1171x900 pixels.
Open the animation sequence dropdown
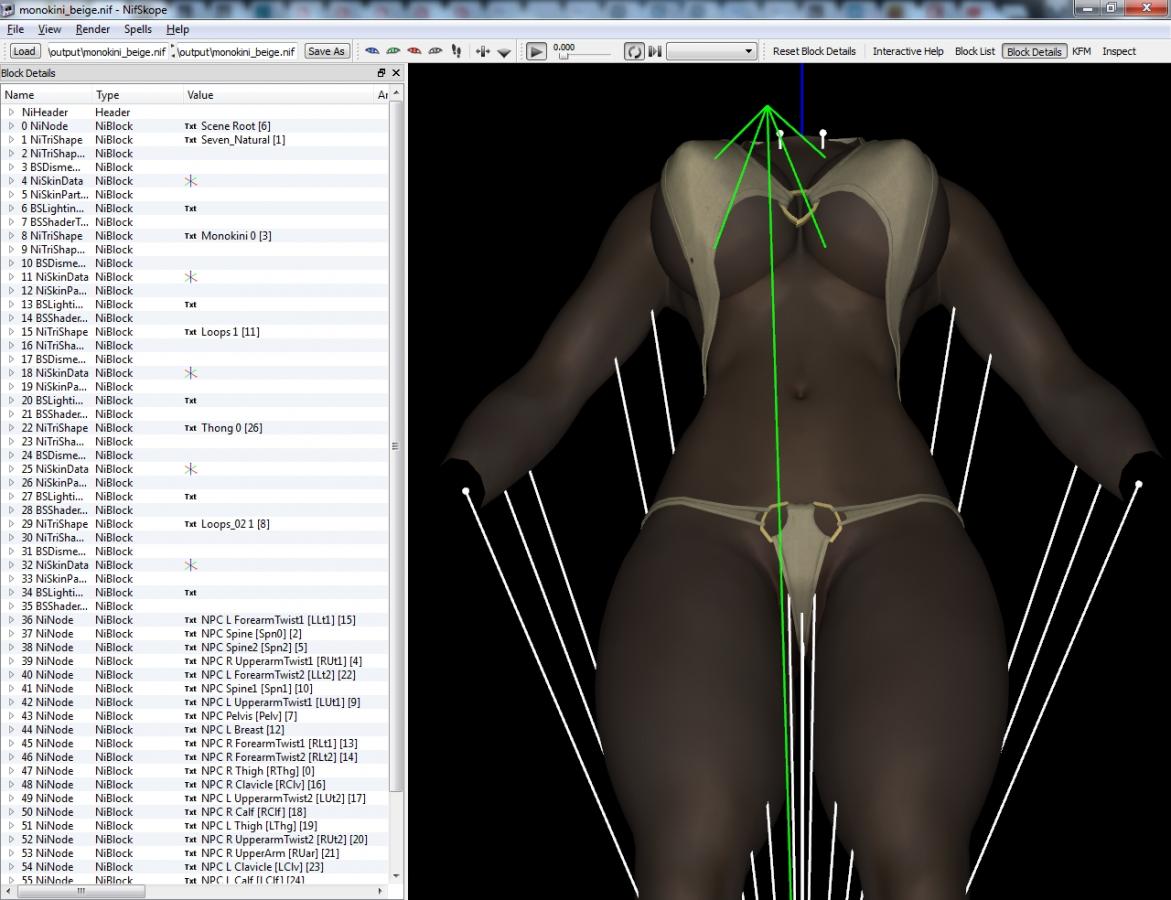(712, 52)
